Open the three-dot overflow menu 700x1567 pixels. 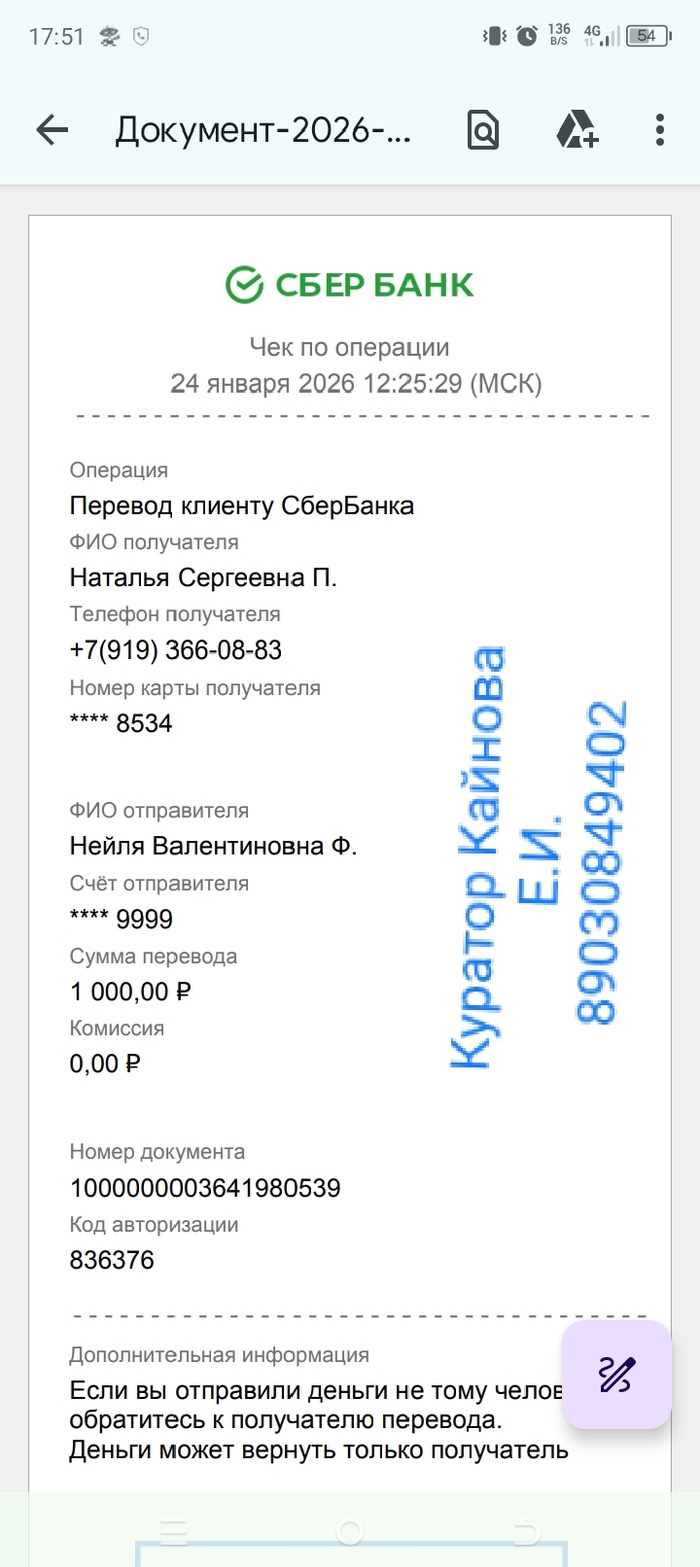tap(659, 129)
